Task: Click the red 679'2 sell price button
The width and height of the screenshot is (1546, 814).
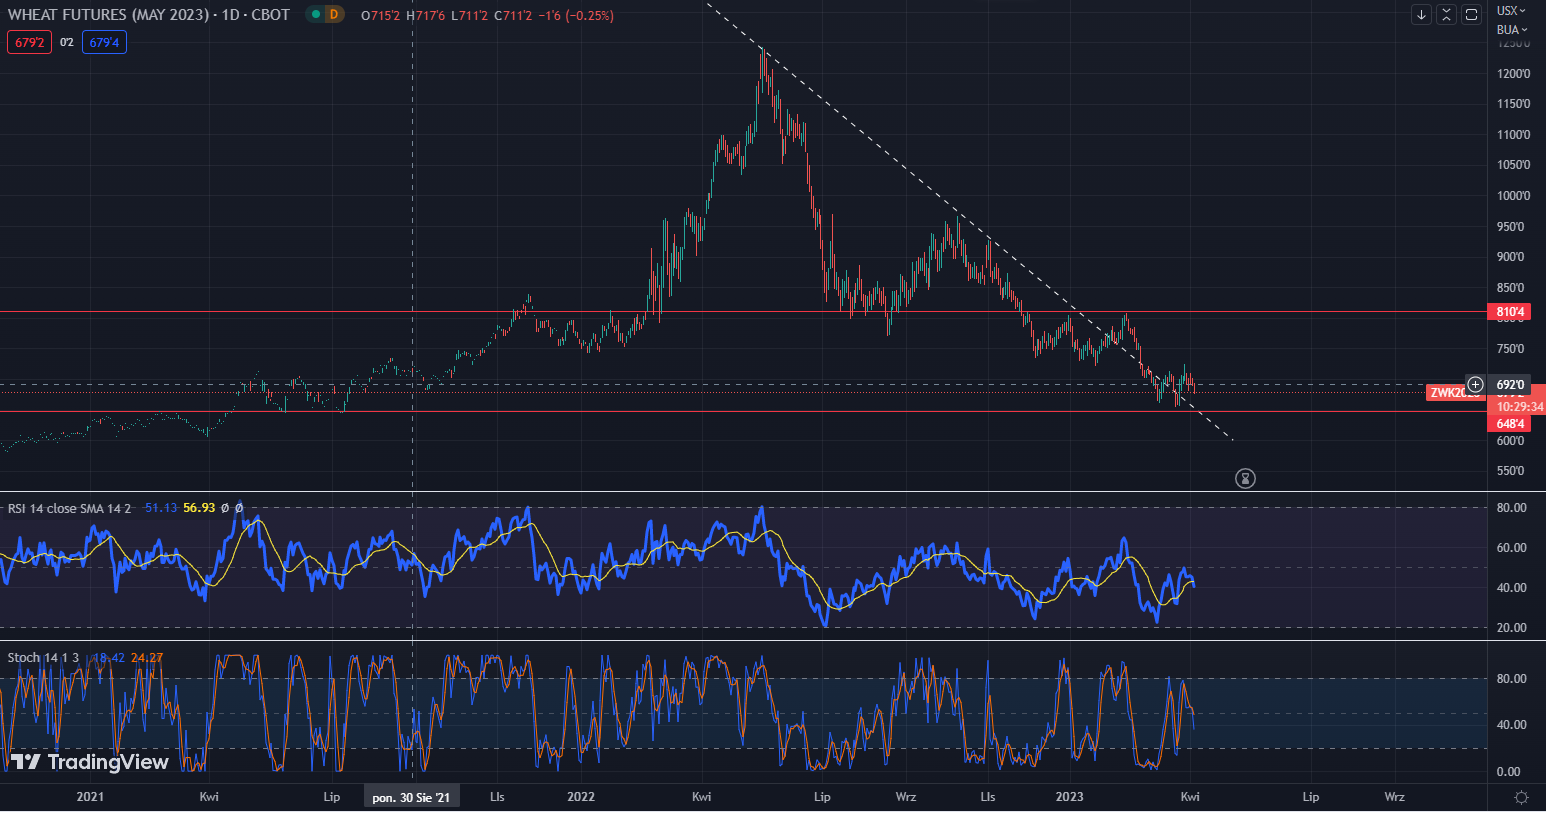Action: (29, 42)
